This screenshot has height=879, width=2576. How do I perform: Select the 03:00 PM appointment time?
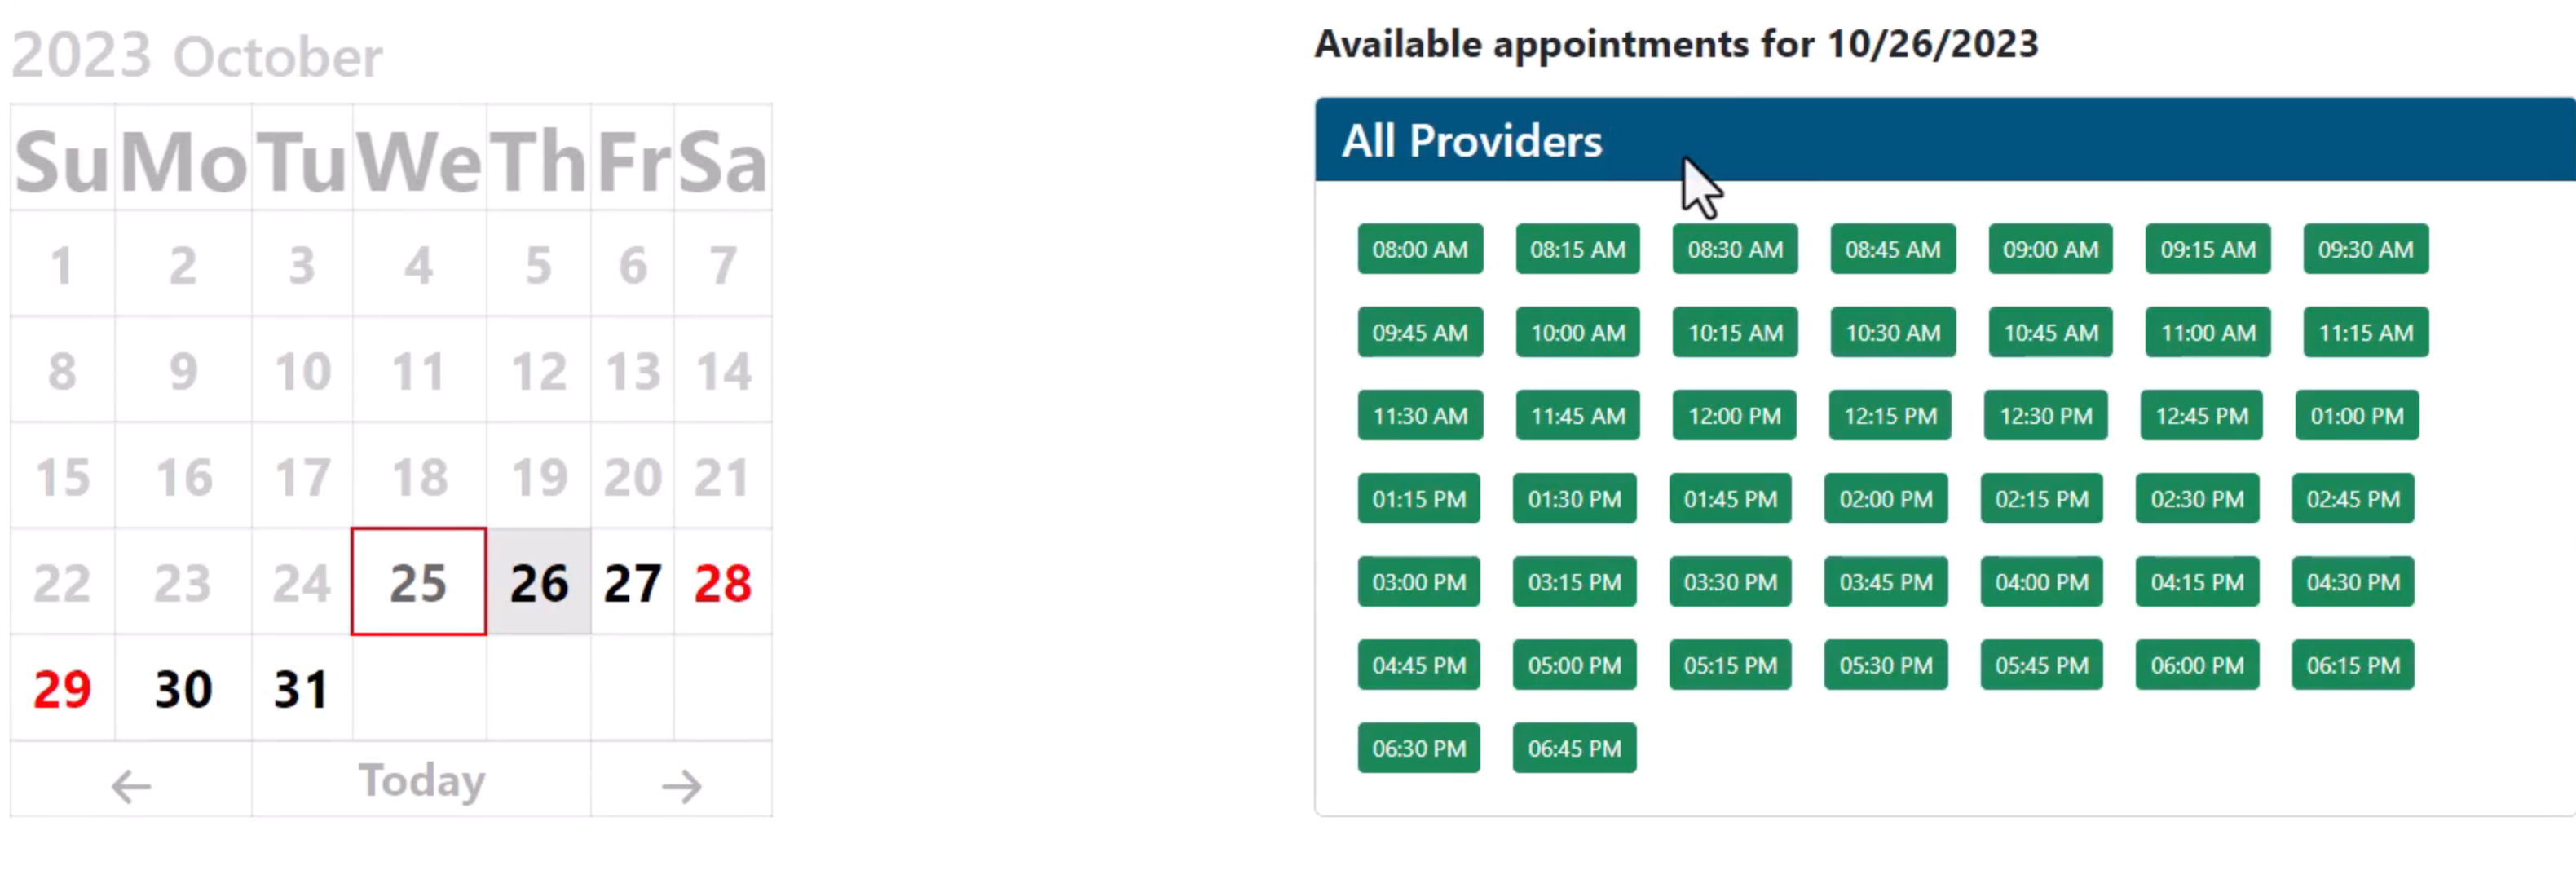pyautogui.click(x=1419, y=582)
